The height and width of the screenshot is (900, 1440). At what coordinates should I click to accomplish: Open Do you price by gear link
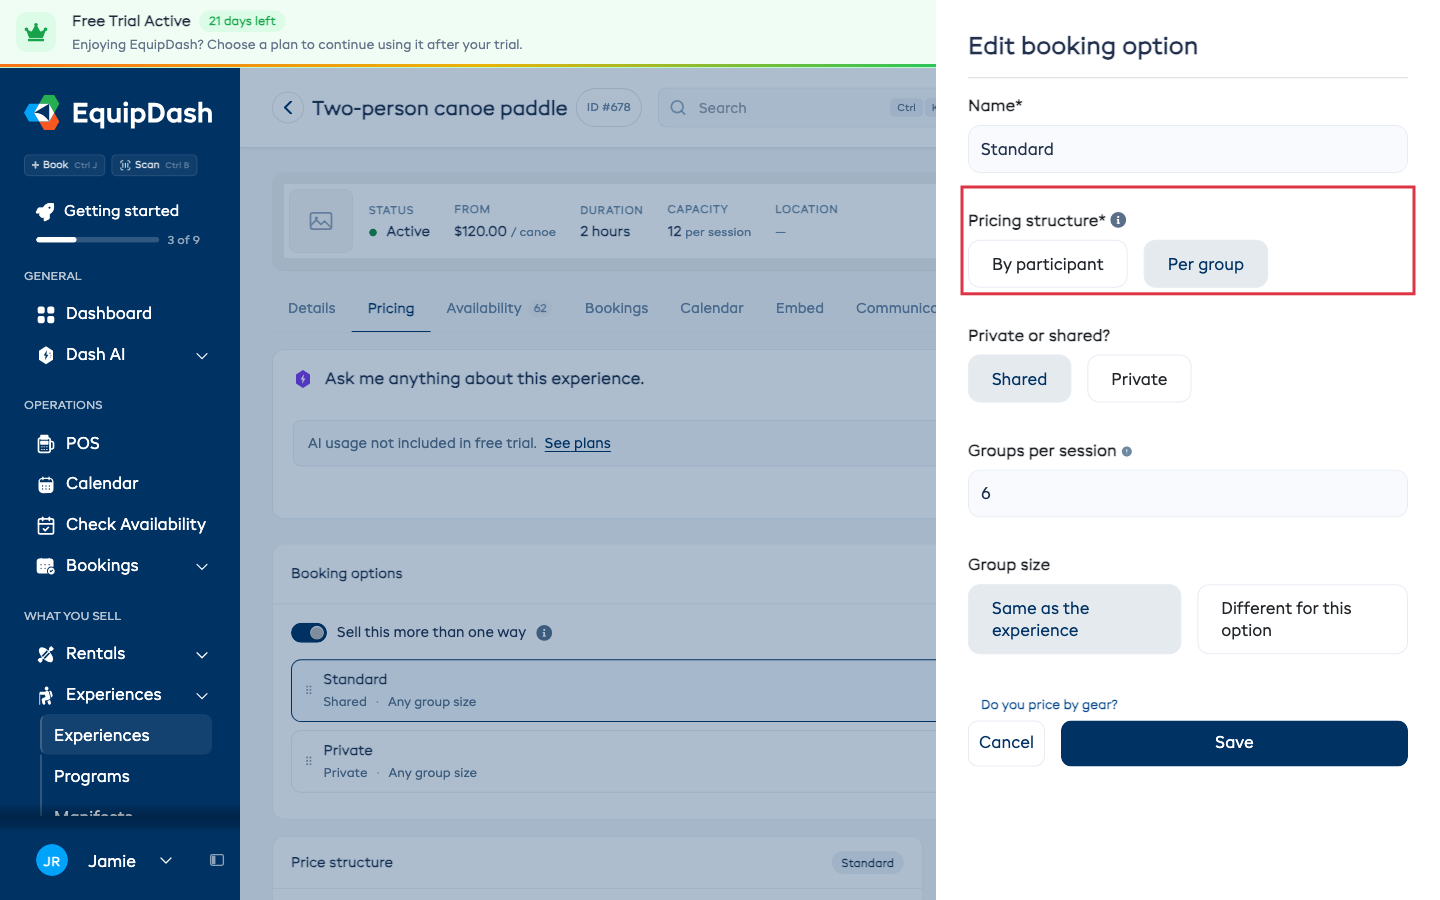(x=1049, y=705)
